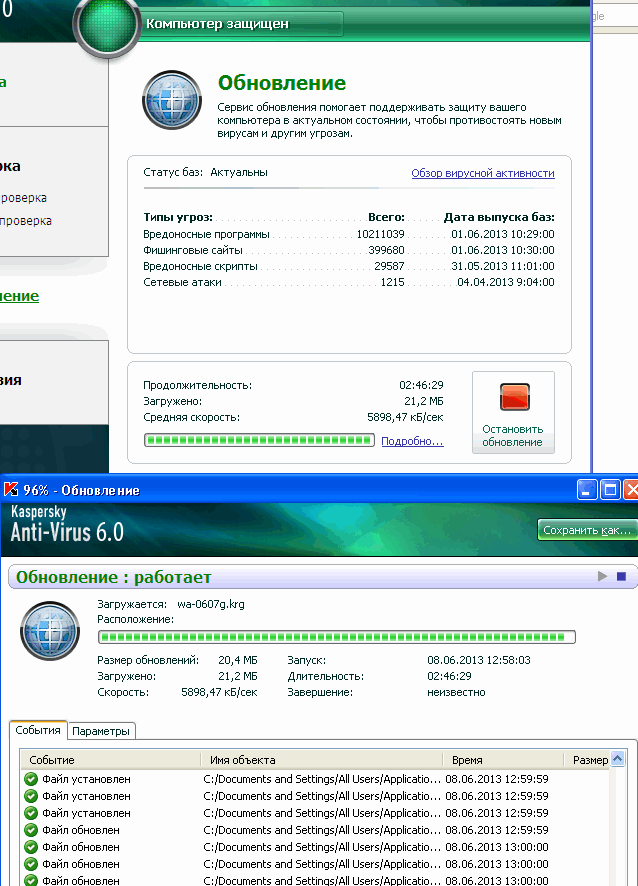Click the неизвестно completion value
The image size is (638, 886).
point(456,692)
